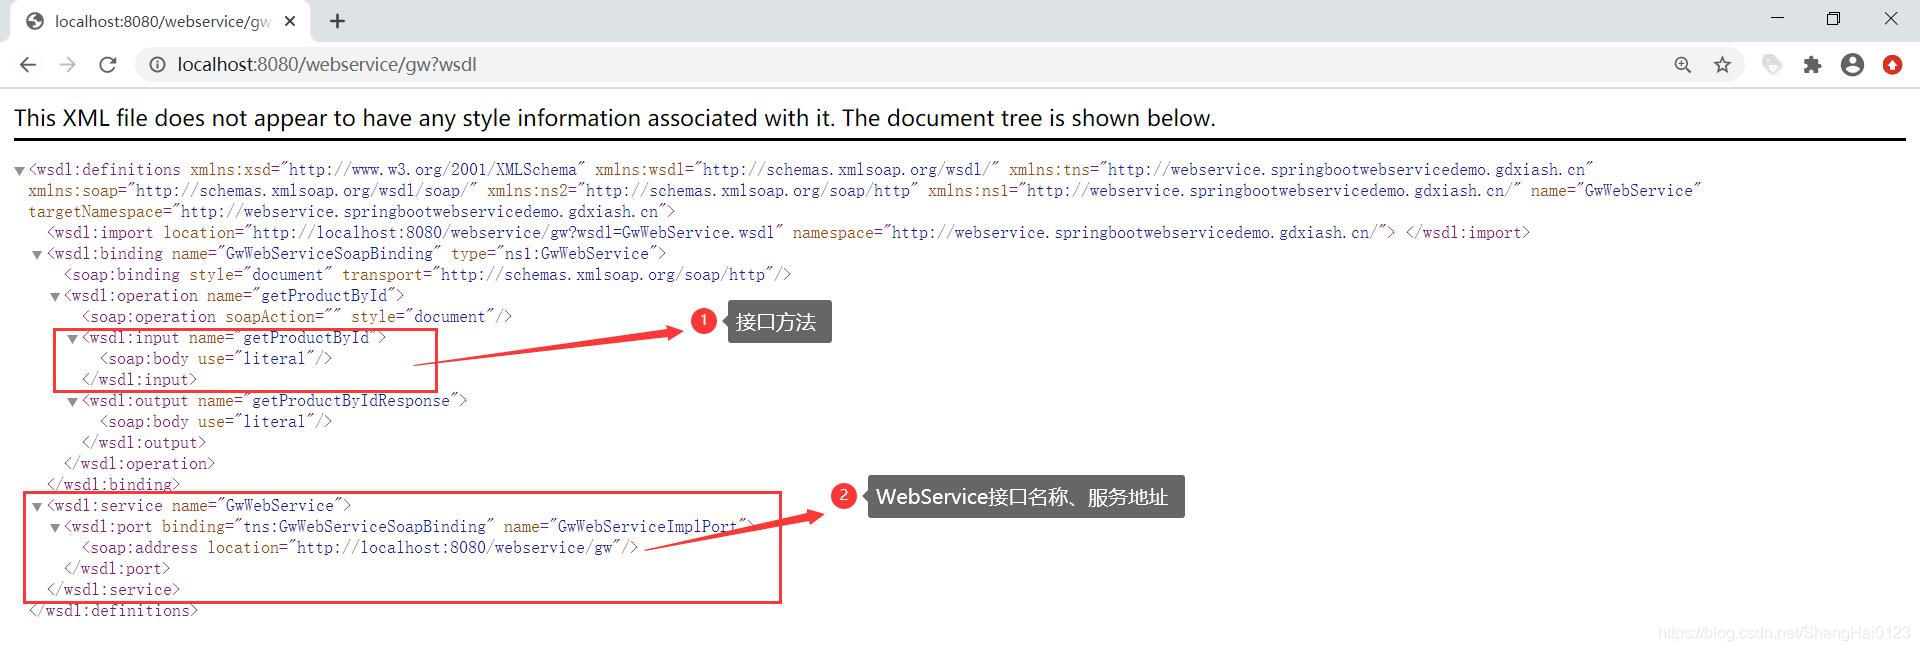The width and height of the screenshot is (1920, 651).
Task: Click the xmlns:soap namespace declaration line
Action: (x=865, y=191)
